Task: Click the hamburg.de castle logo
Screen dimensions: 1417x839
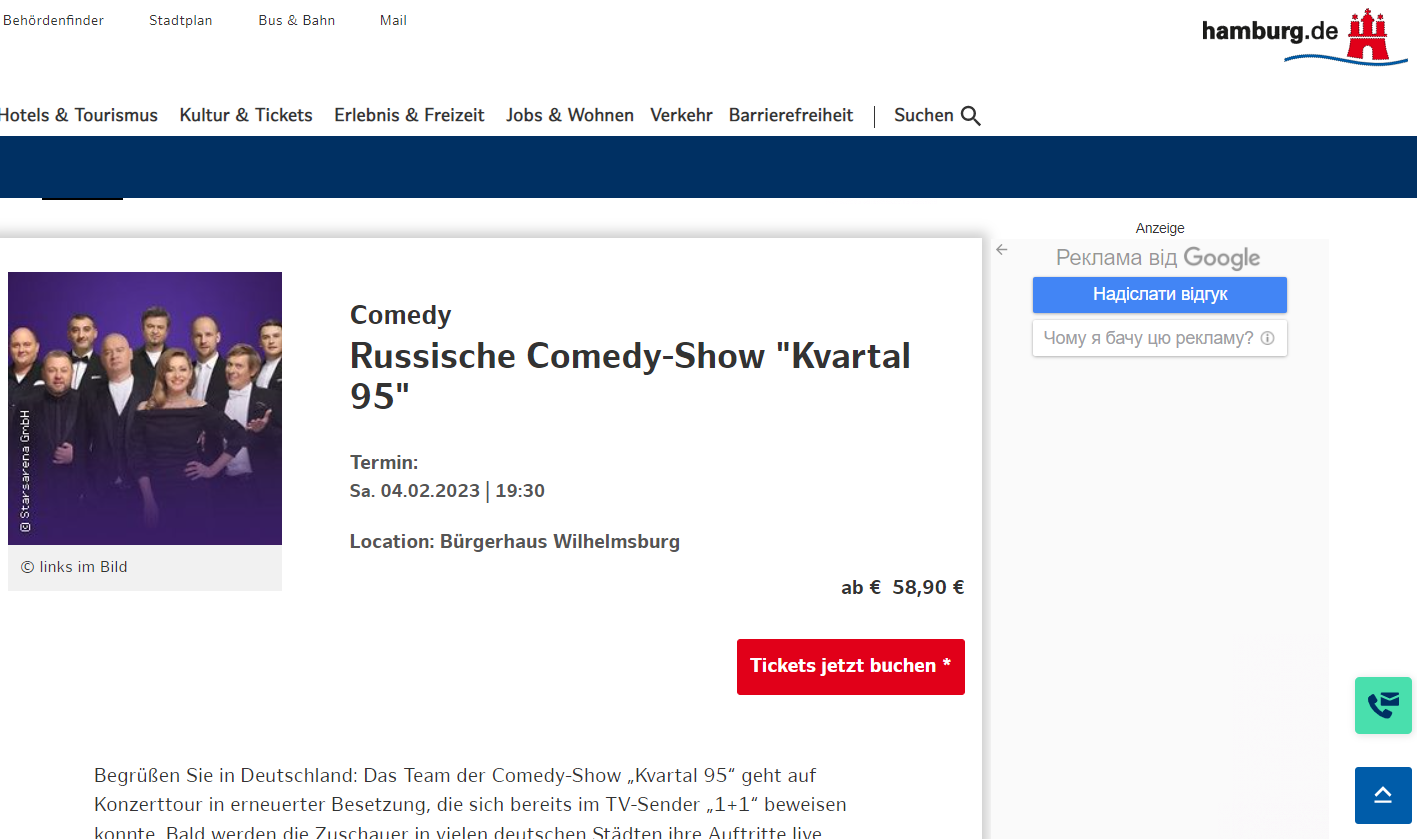Action: pos(1368,35)
